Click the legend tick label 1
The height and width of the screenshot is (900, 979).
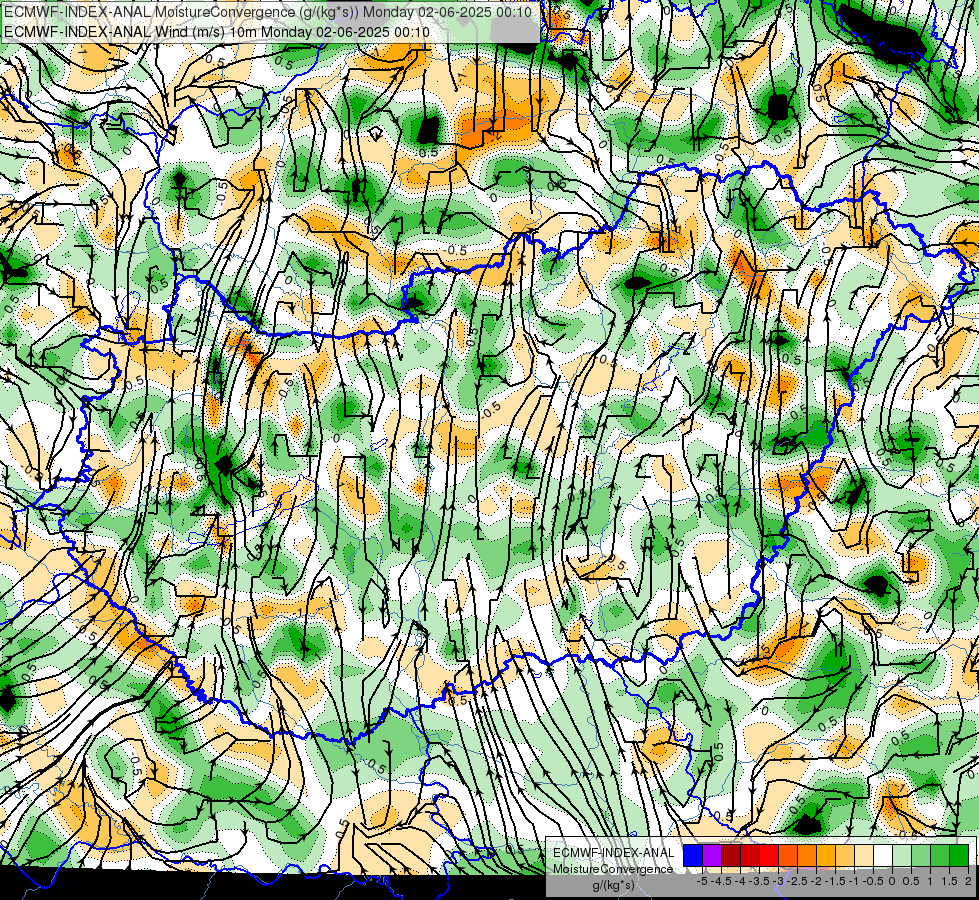pos(930,881)
